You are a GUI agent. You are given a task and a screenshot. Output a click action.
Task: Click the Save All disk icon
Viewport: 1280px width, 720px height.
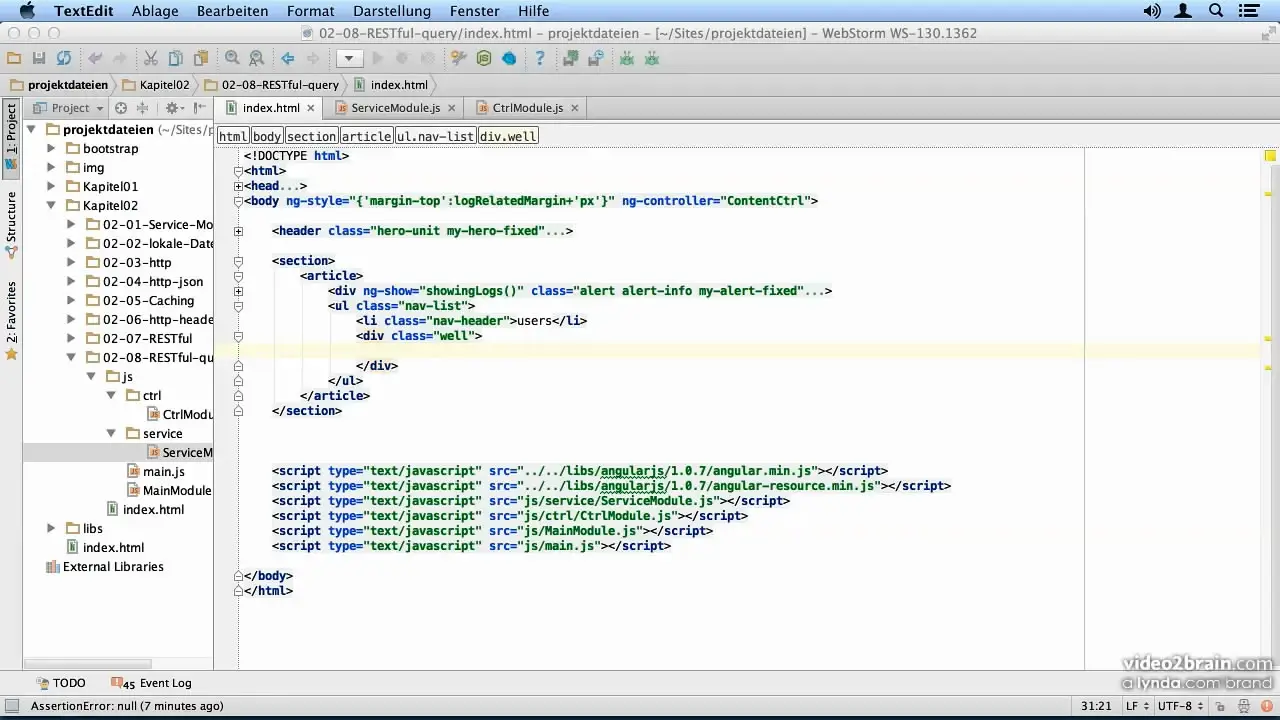click(x=39, y=59)
